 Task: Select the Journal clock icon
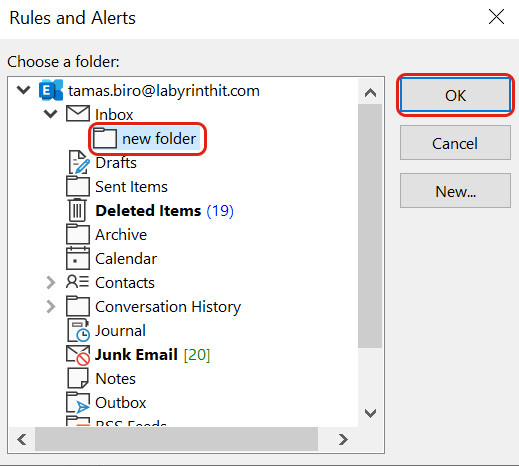[79, 330]
